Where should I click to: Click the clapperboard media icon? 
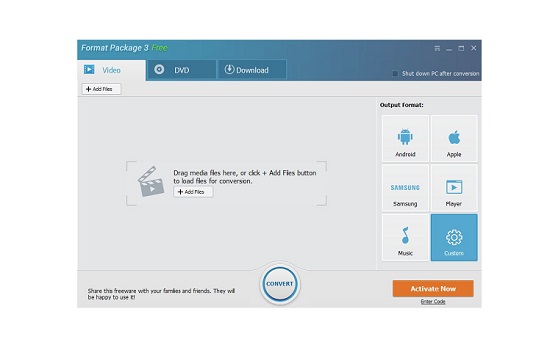pyautogui.click(x=151, y=182)
